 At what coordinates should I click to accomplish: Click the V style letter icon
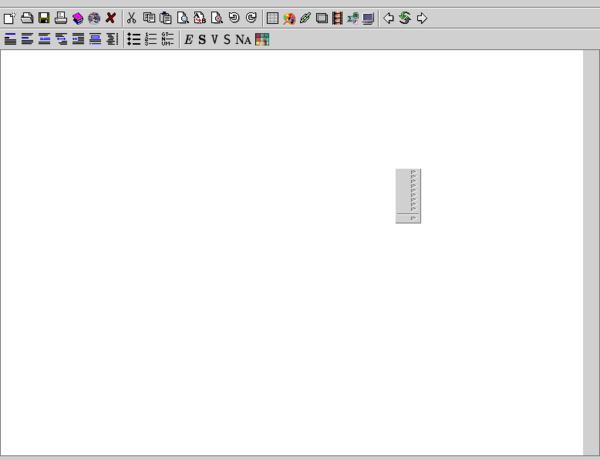click(x=215, y=39)
